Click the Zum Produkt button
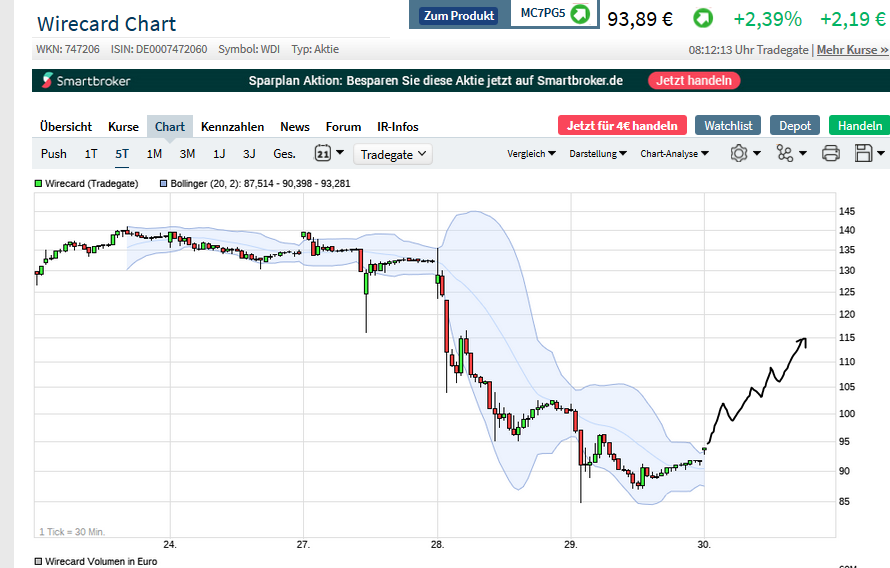Screen dimensions: 890x568 tap(459, 15)
